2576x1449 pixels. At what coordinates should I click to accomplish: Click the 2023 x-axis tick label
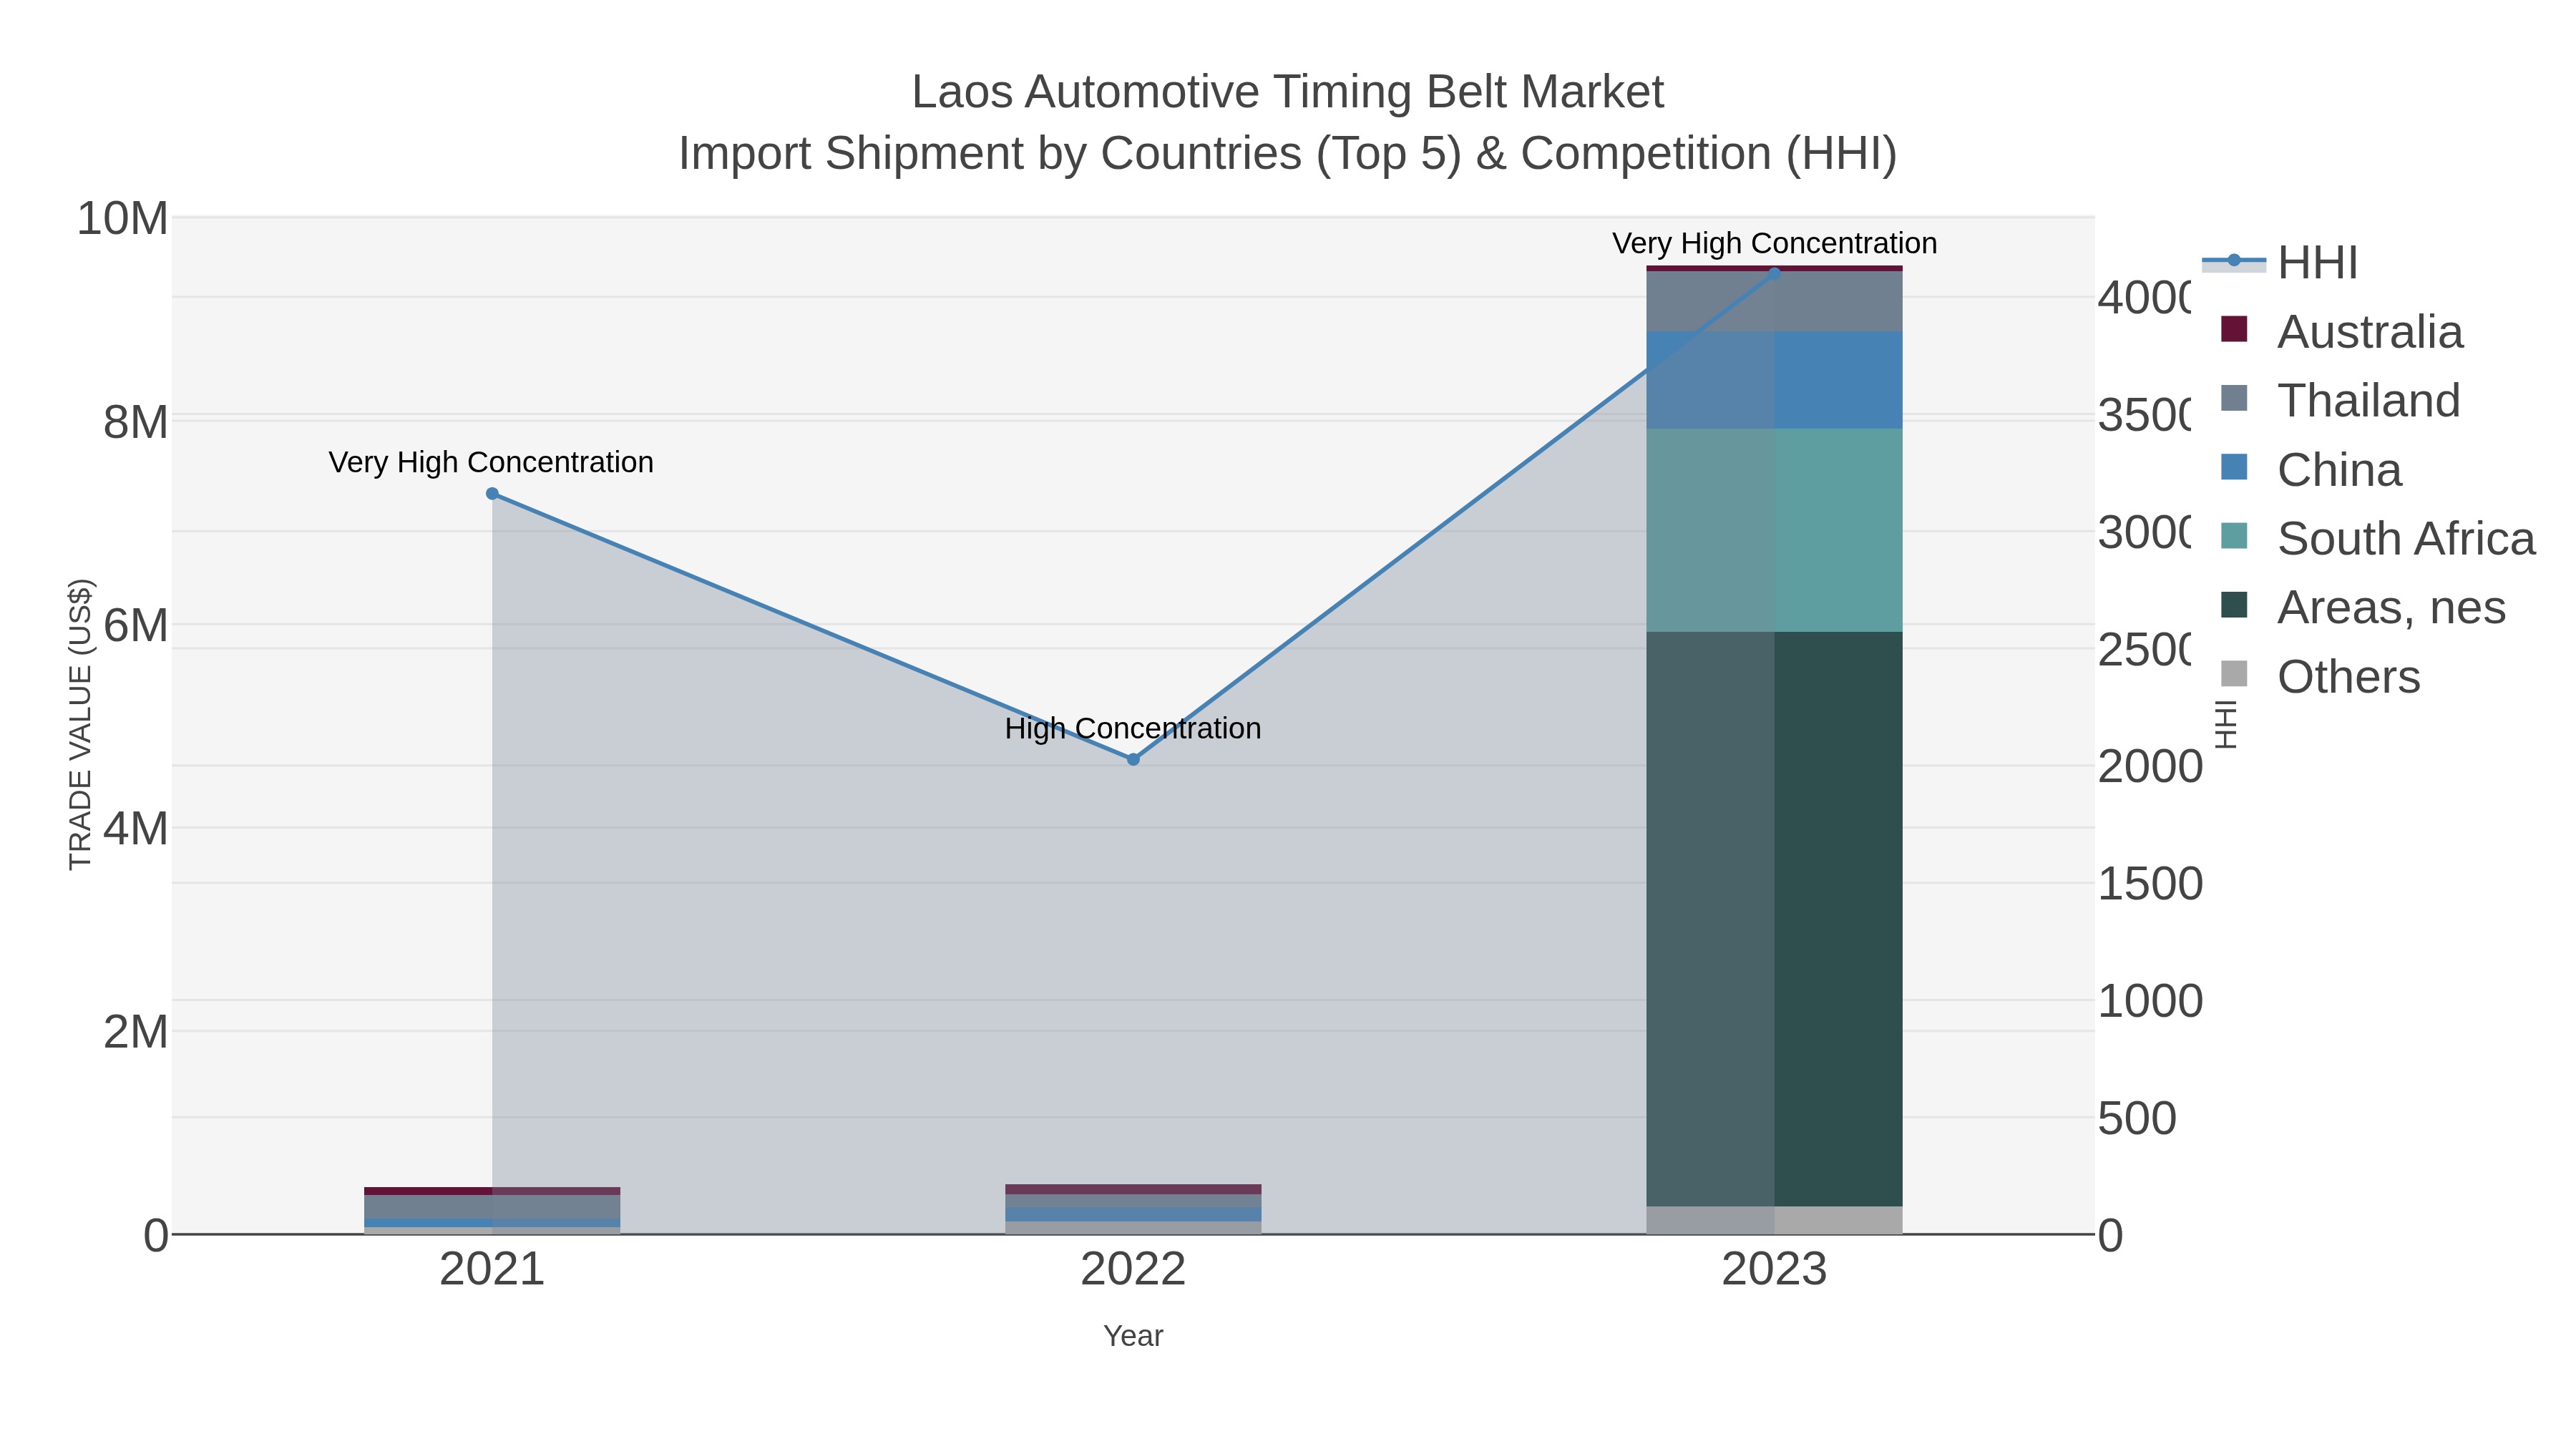coord(1775,1270)
